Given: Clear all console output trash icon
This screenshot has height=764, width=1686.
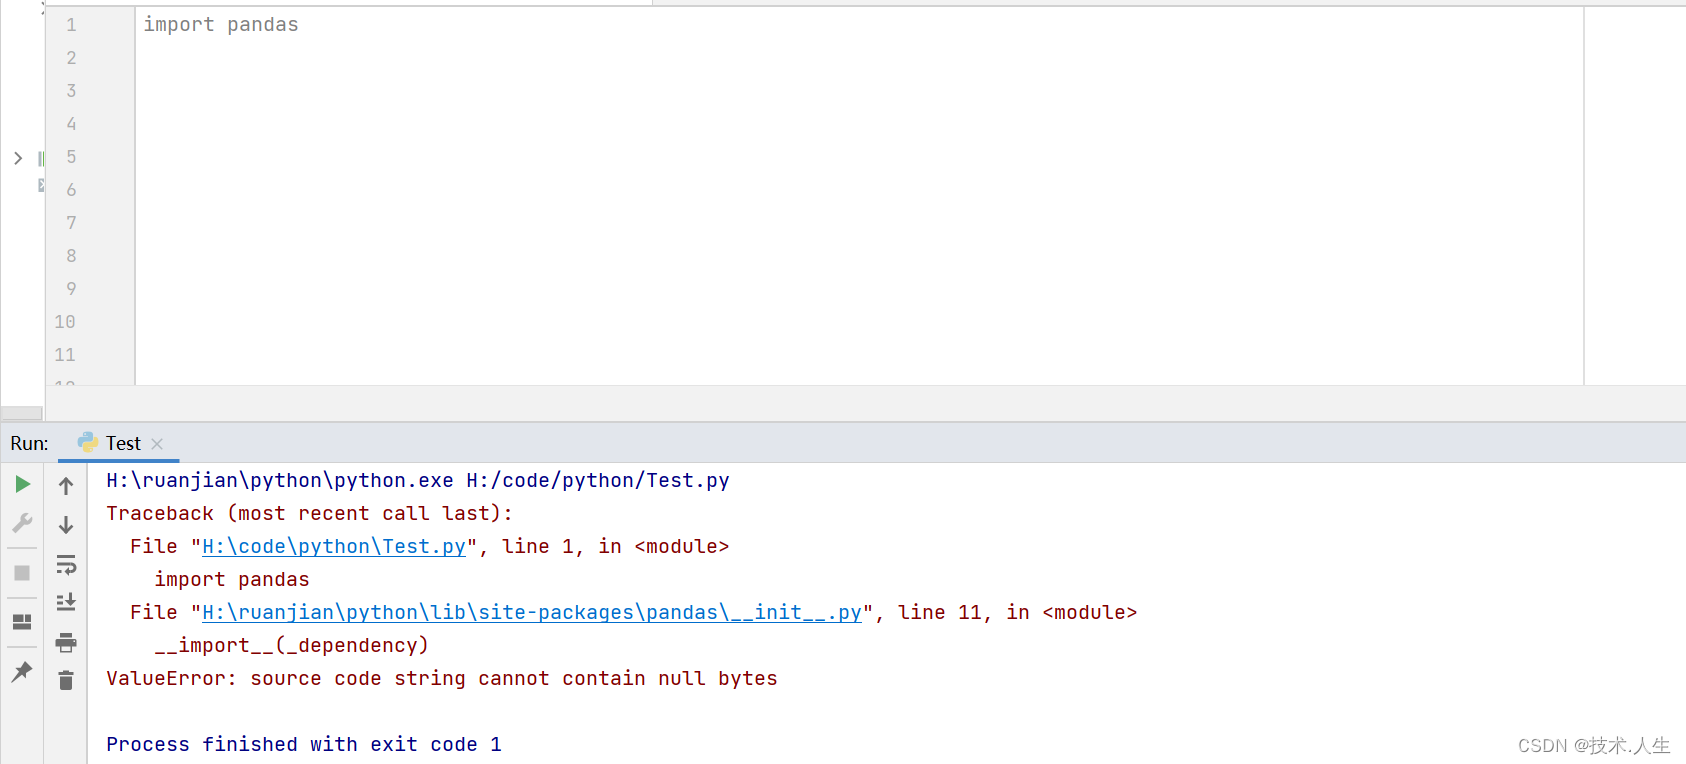Looking at the screenshot, I should click(66, 681).
